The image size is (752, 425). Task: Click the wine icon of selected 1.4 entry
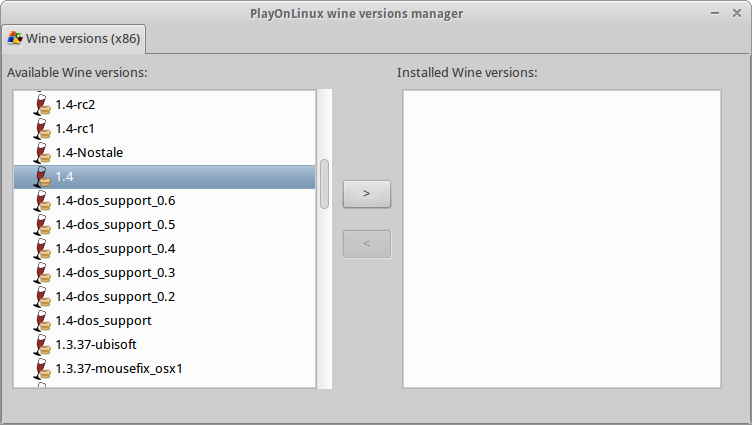click(42, 177)
